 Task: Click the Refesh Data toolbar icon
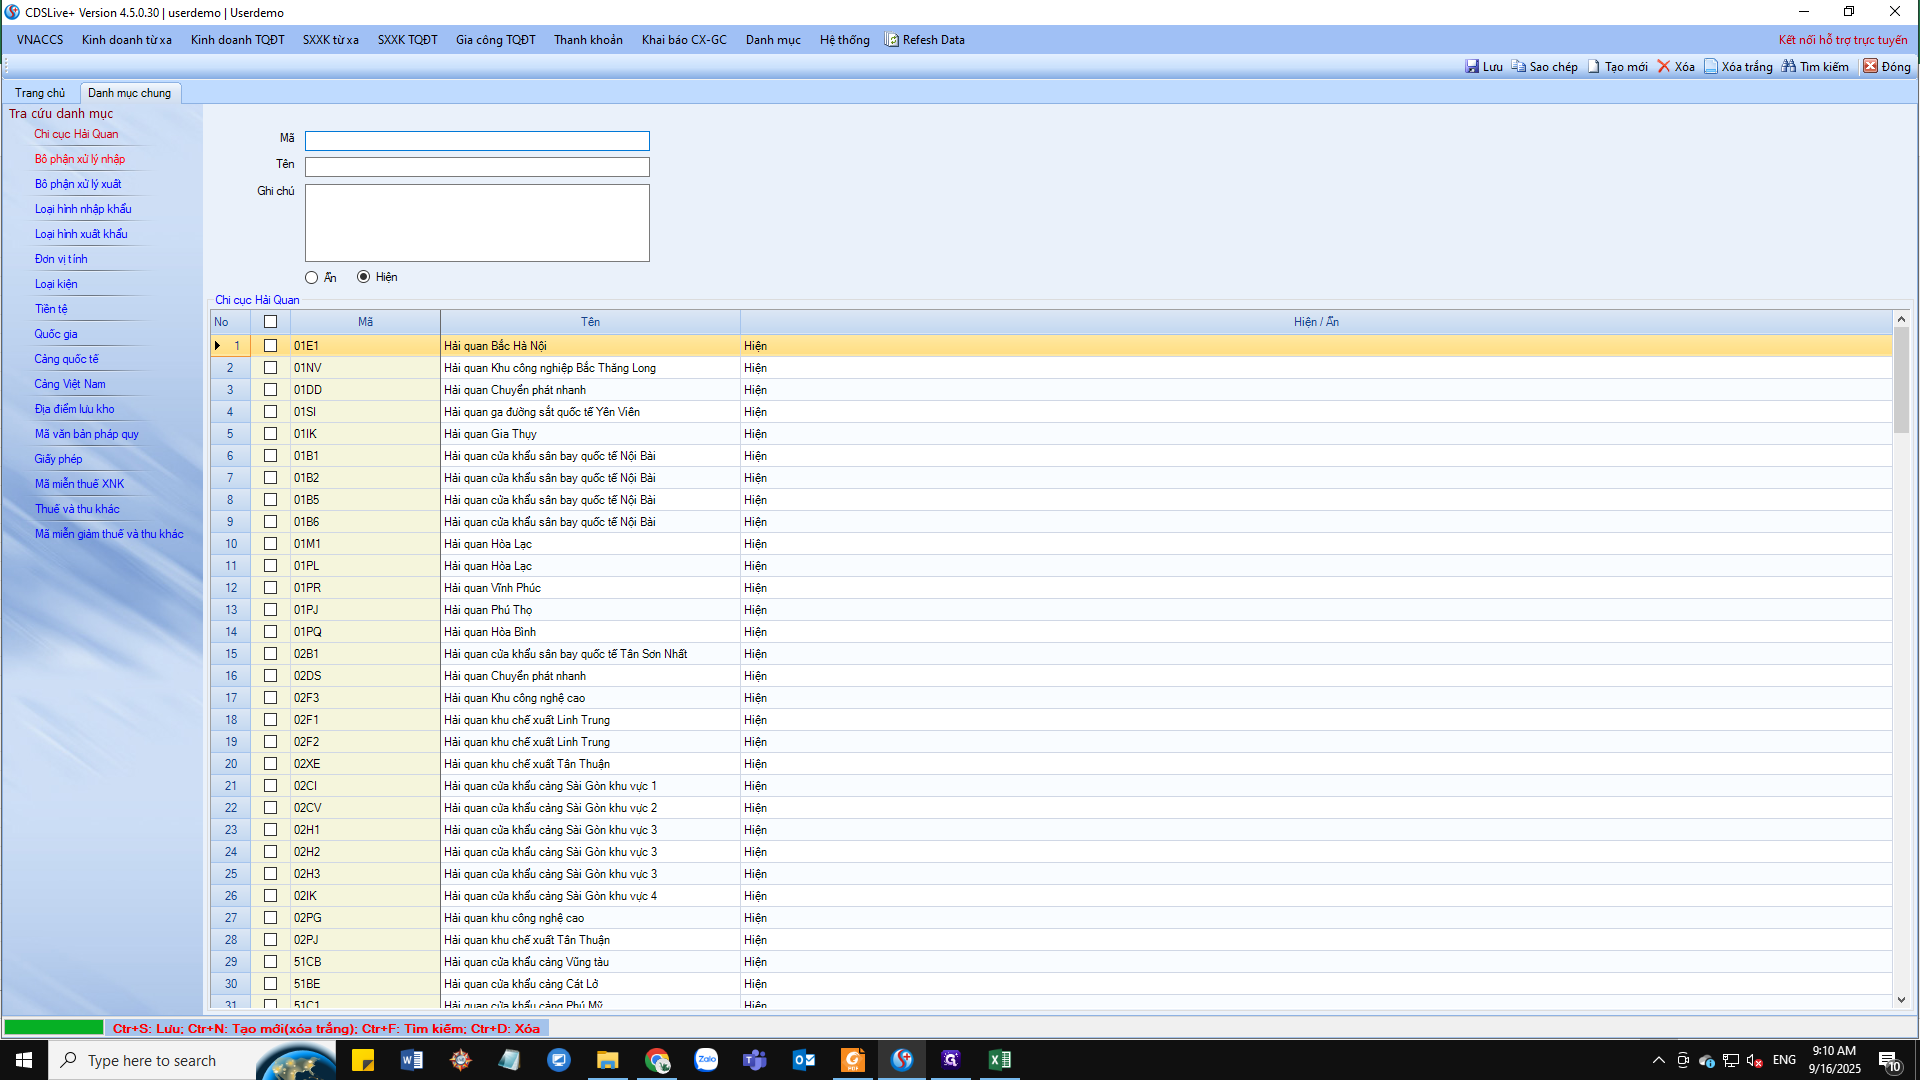pyautogui.click(x=892, y=40)
